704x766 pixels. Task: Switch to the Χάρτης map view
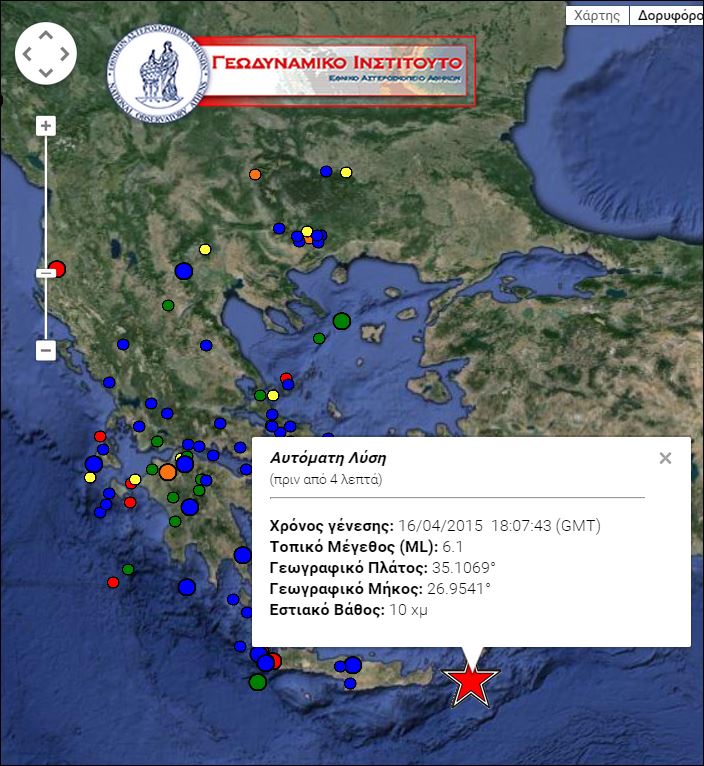point(597,15)
